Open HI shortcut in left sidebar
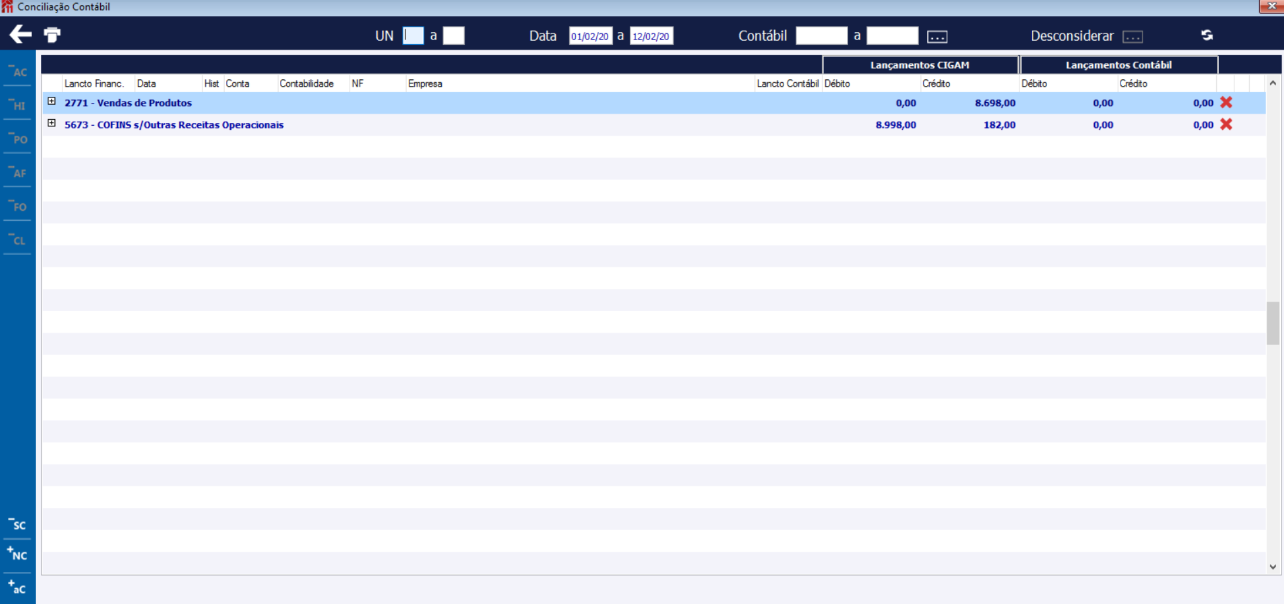This screenshot has width=1284, height=604. click(x=18, y=105)
